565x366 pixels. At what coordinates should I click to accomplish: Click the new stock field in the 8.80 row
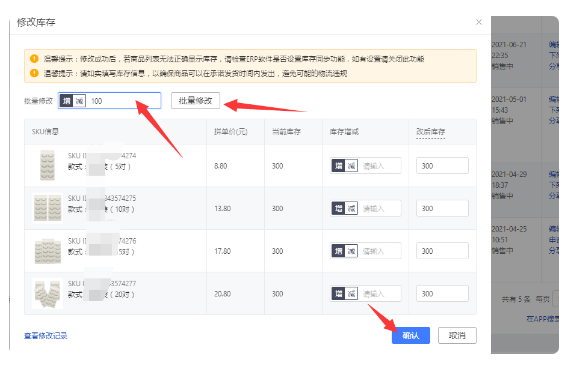tap(442, 166)
